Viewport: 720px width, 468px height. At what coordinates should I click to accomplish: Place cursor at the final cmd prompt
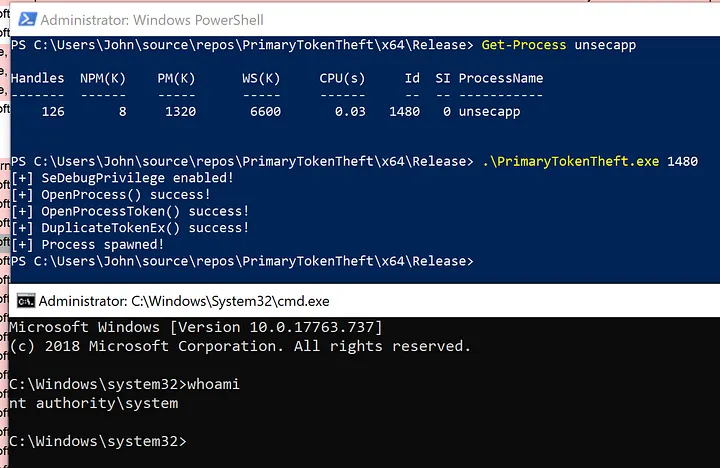191,441
